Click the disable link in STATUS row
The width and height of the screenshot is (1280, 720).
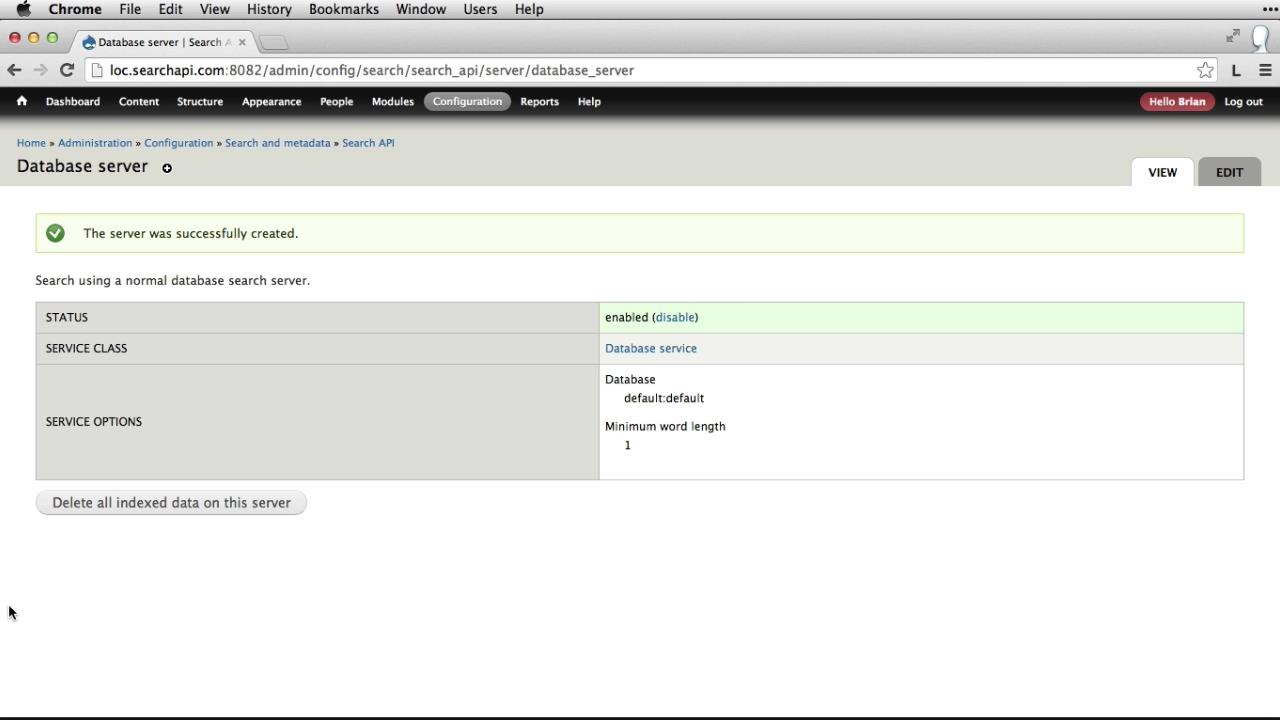(675, 317)
